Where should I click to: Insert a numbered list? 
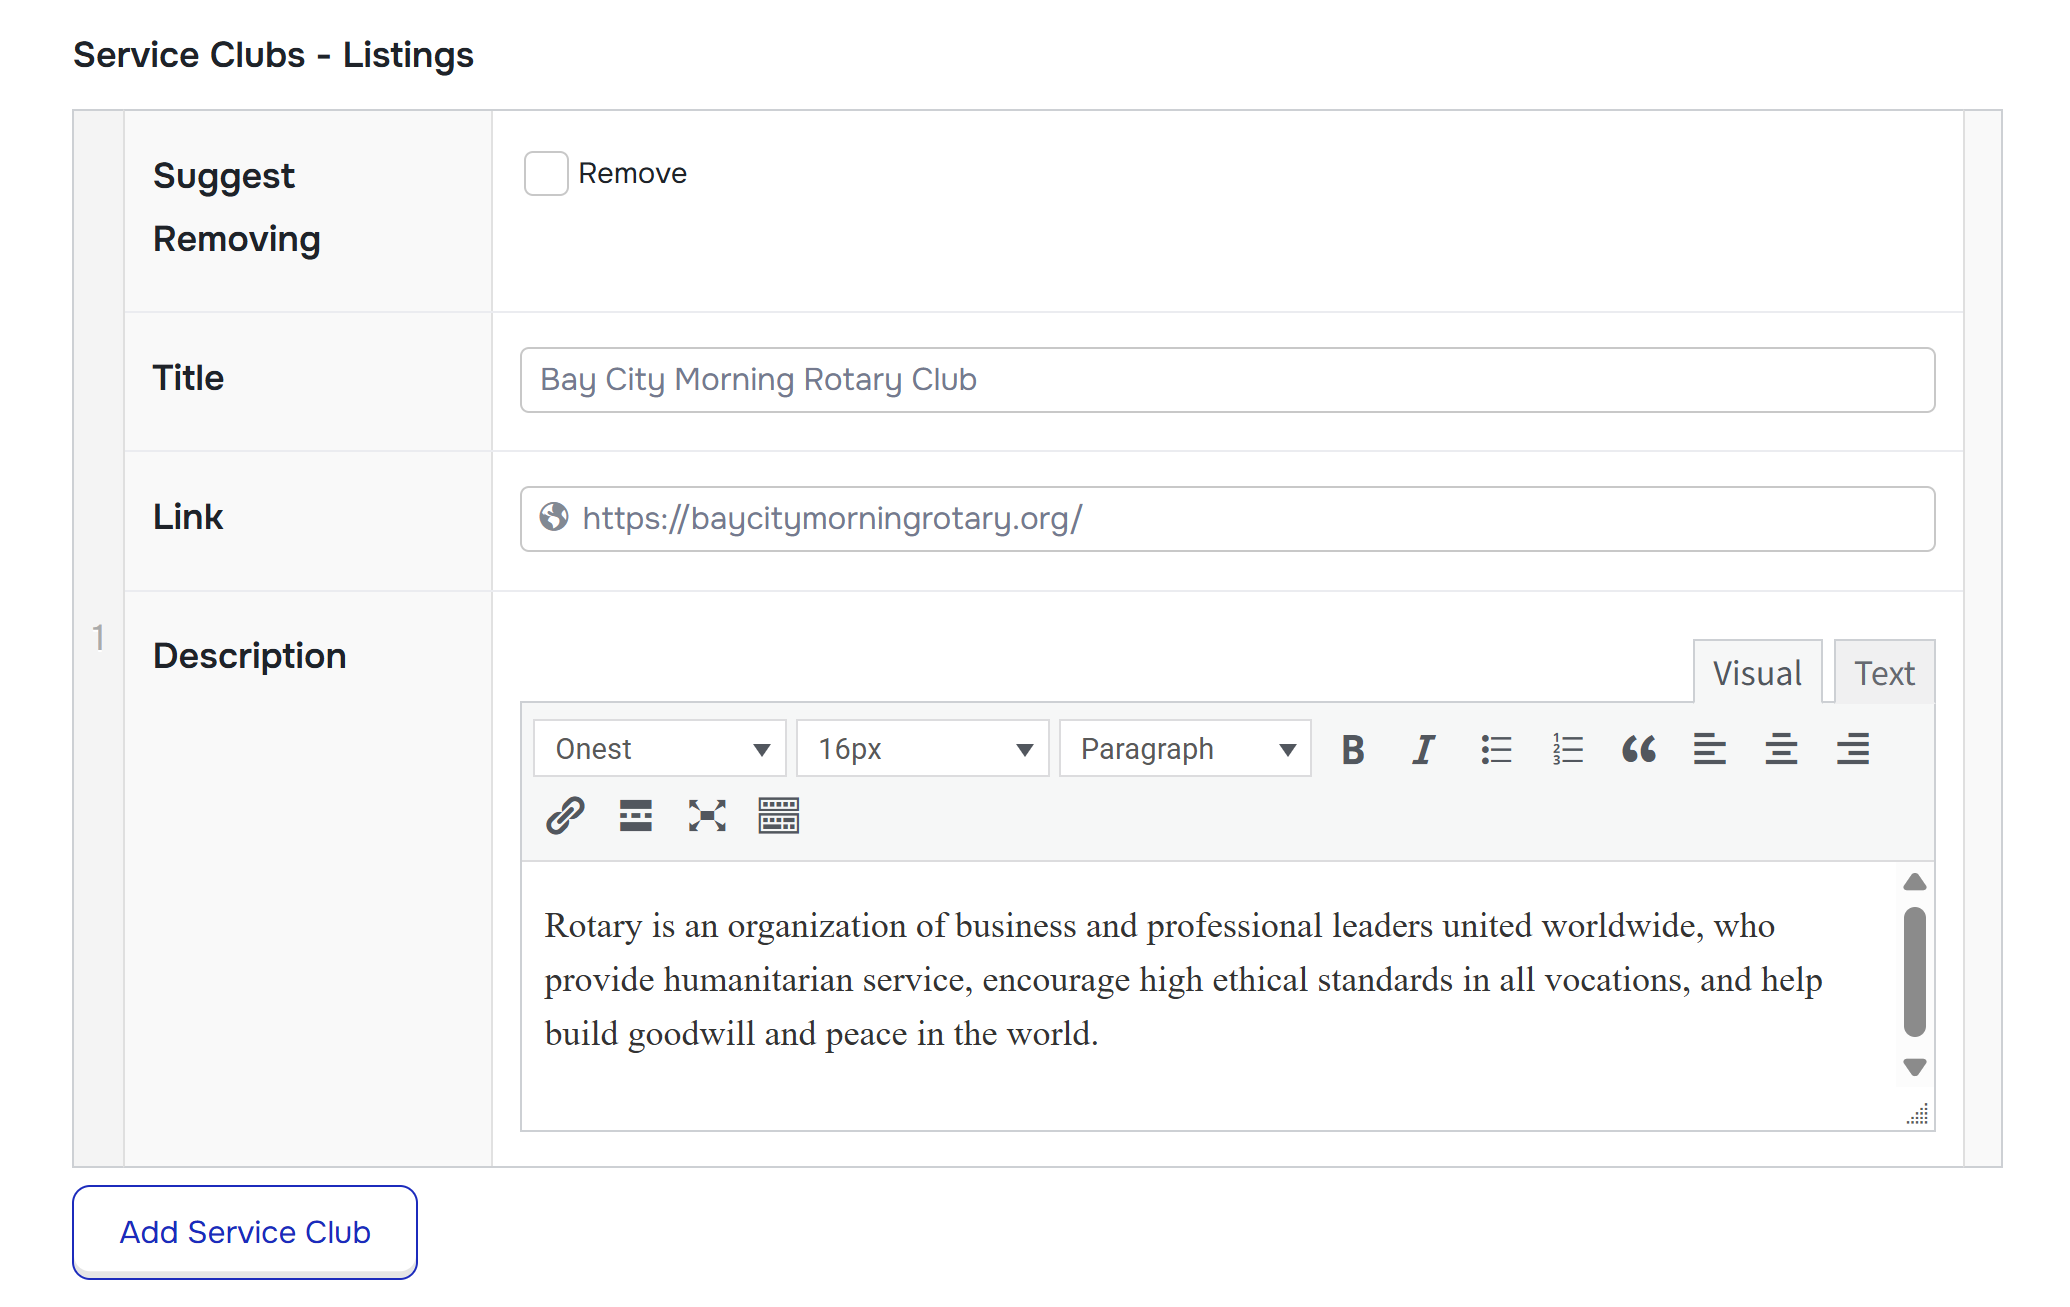(1567, 749)
